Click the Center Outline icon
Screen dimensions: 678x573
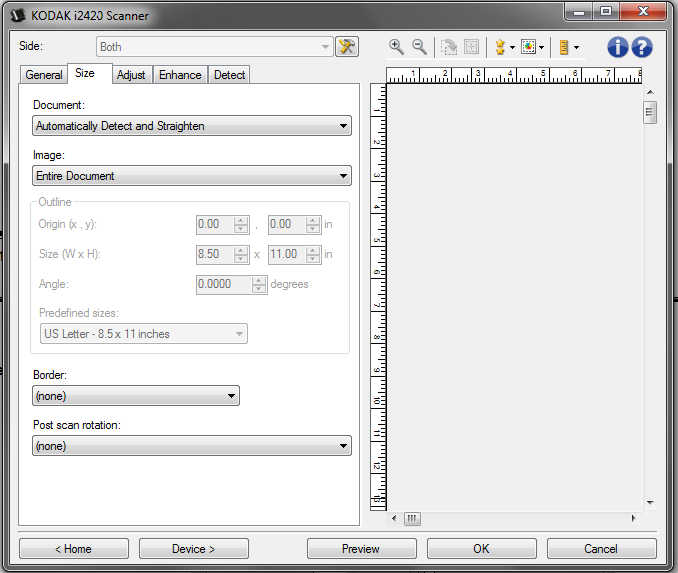(x=471, y=47)
